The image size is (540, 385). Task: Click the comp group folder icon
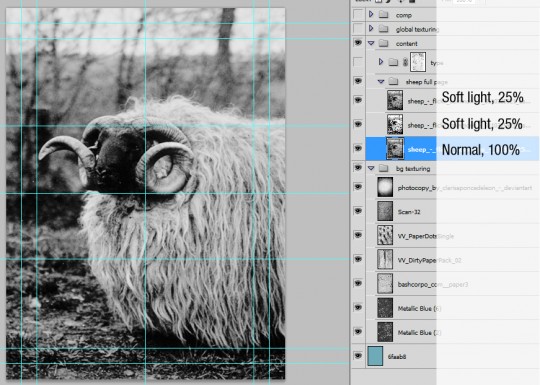pyautogui.click(x=383, y=15)
